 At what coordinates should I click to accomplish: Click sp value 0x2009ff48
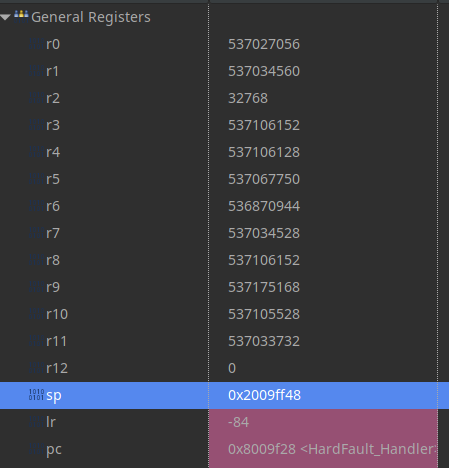coord(264,395)
